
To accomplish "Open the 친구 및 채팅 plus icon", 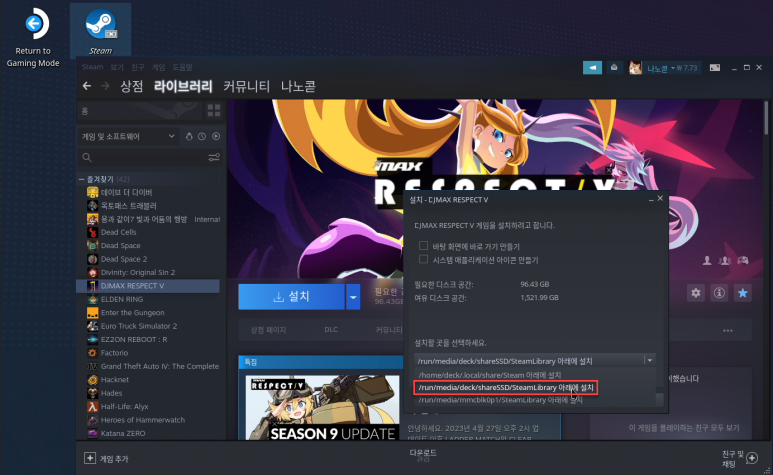I will pyautogui.click(x=752, y=458).
